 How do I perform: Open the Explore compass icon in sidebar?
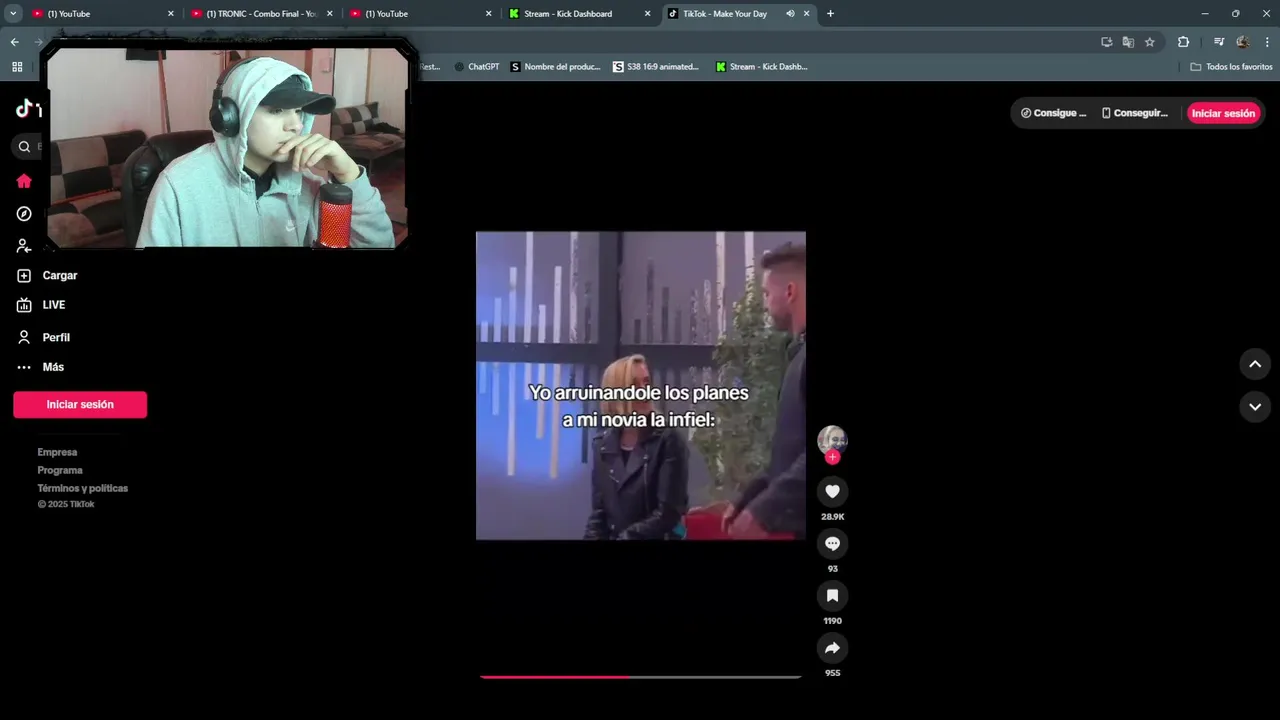pyautogui.click(x=24, y=214)
